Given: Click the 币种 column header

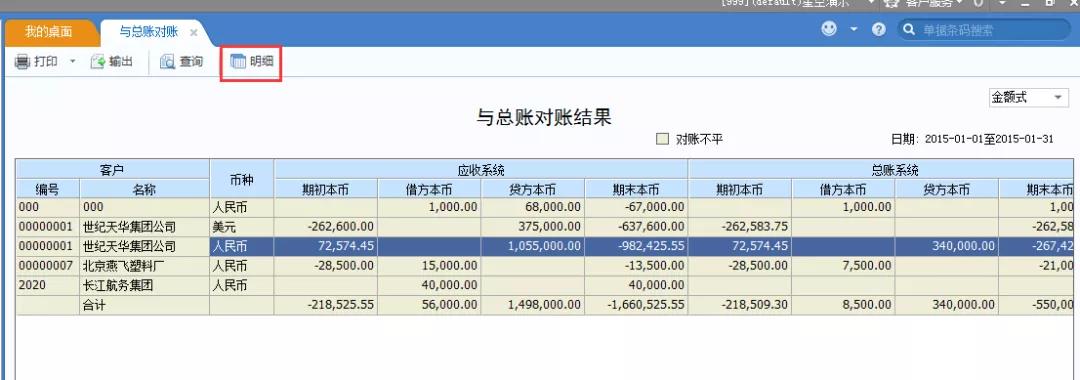Looking at the screenshot, I should coord(242,179).
